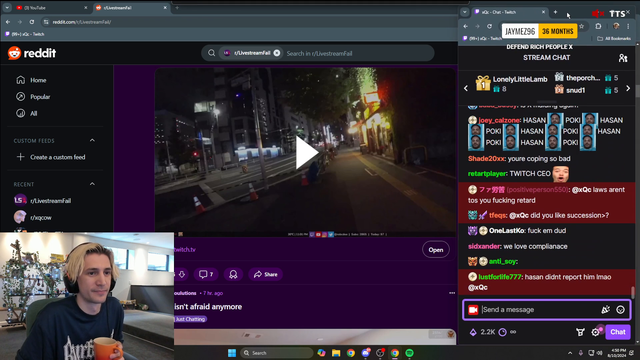Open the post overflow options menu
640x360 pixels.
coord(452,293)
